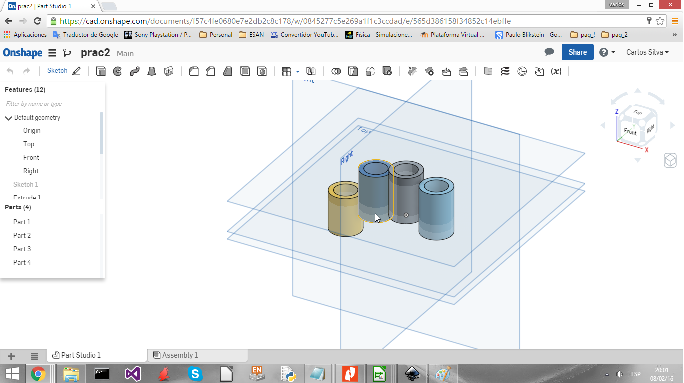The image size is (684, 383).
Task: Switch to the Assembly 1 tab
Action: pyautogui.click(x=175, y=356)
